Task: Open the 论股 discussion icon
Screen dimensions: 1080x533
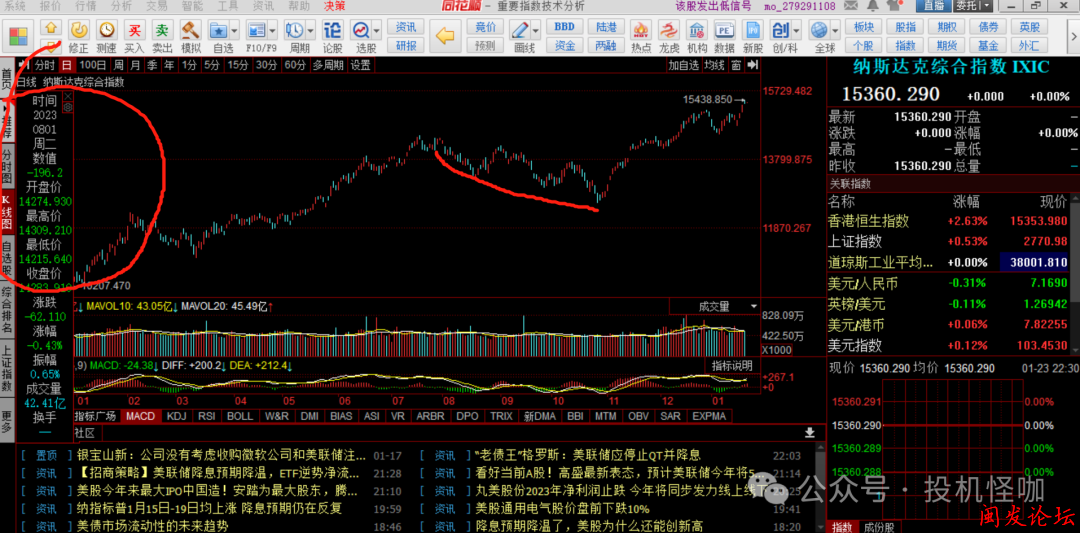Action: click(333, 36)
